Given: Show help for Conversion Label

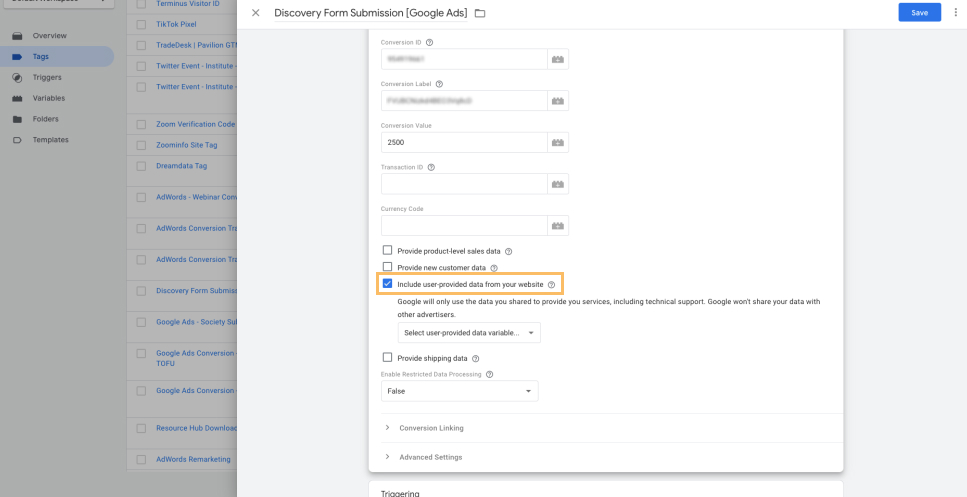Looking at the screenshot, I should (x=439, y=84).
